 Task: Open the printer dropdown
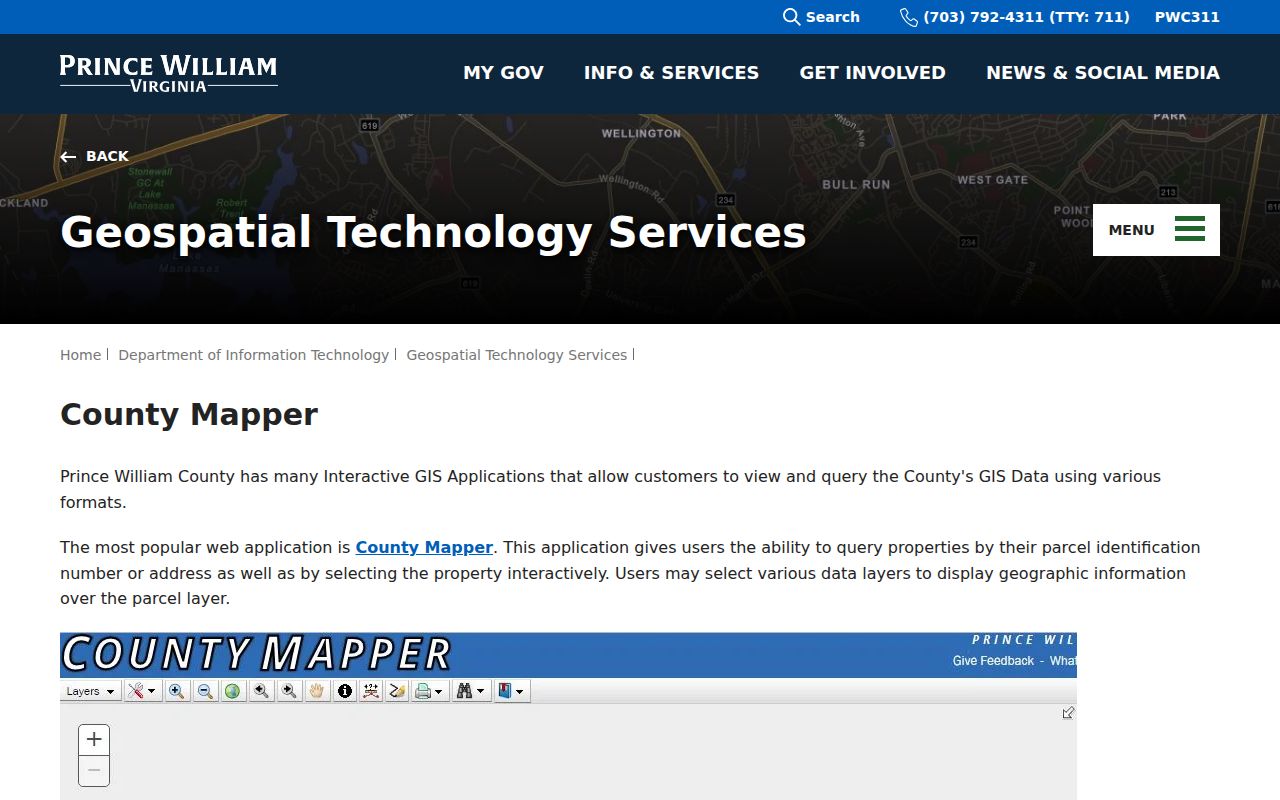[x=429, y=691]
